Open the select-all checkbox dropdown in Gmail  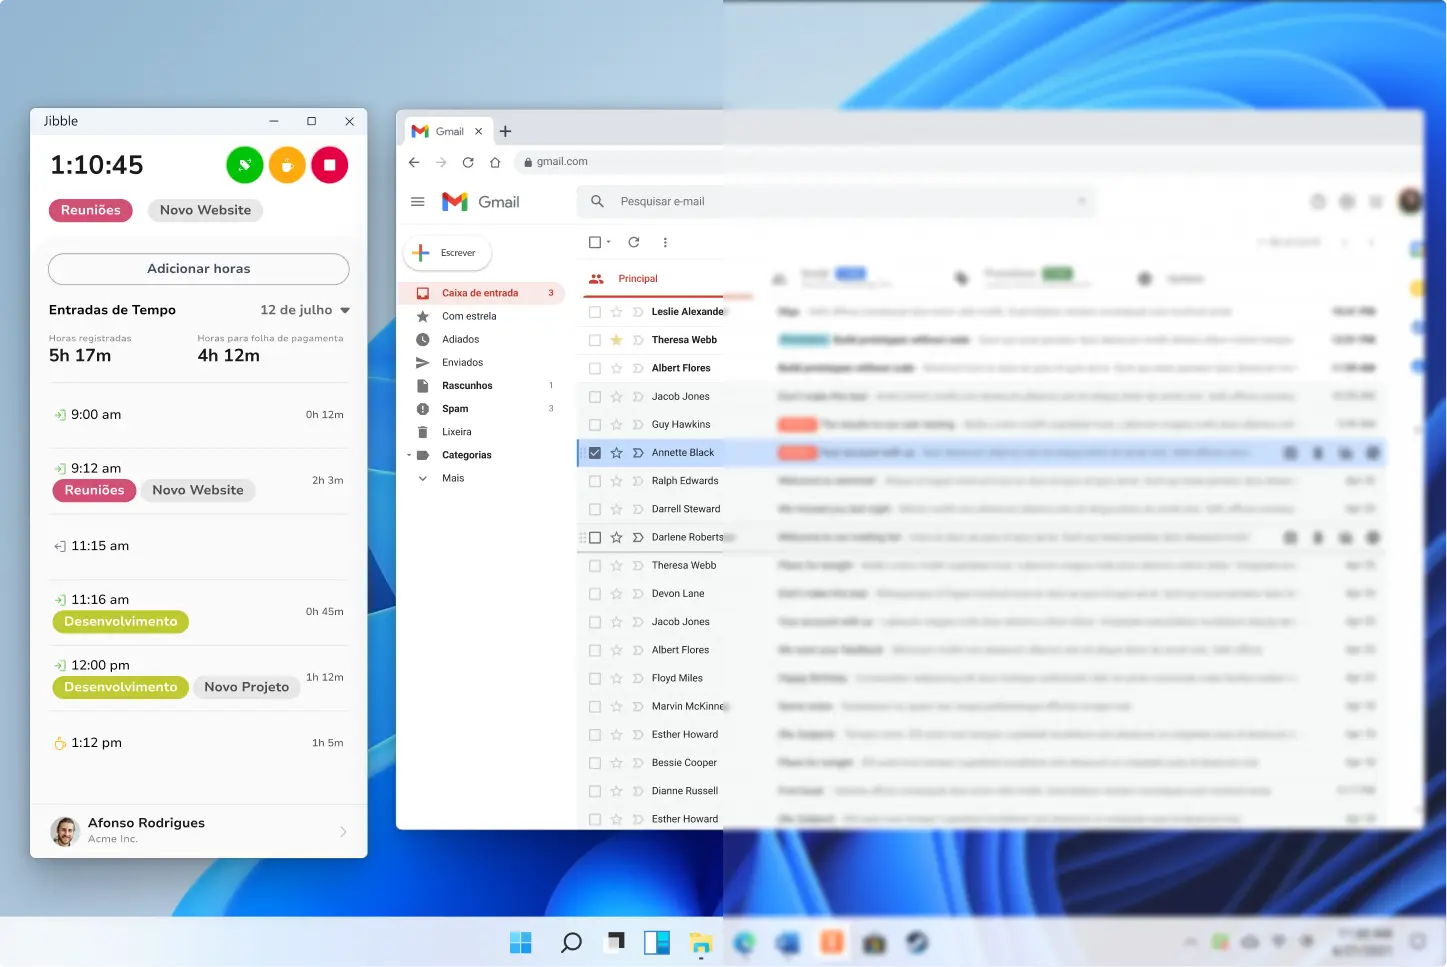point(609,242)
